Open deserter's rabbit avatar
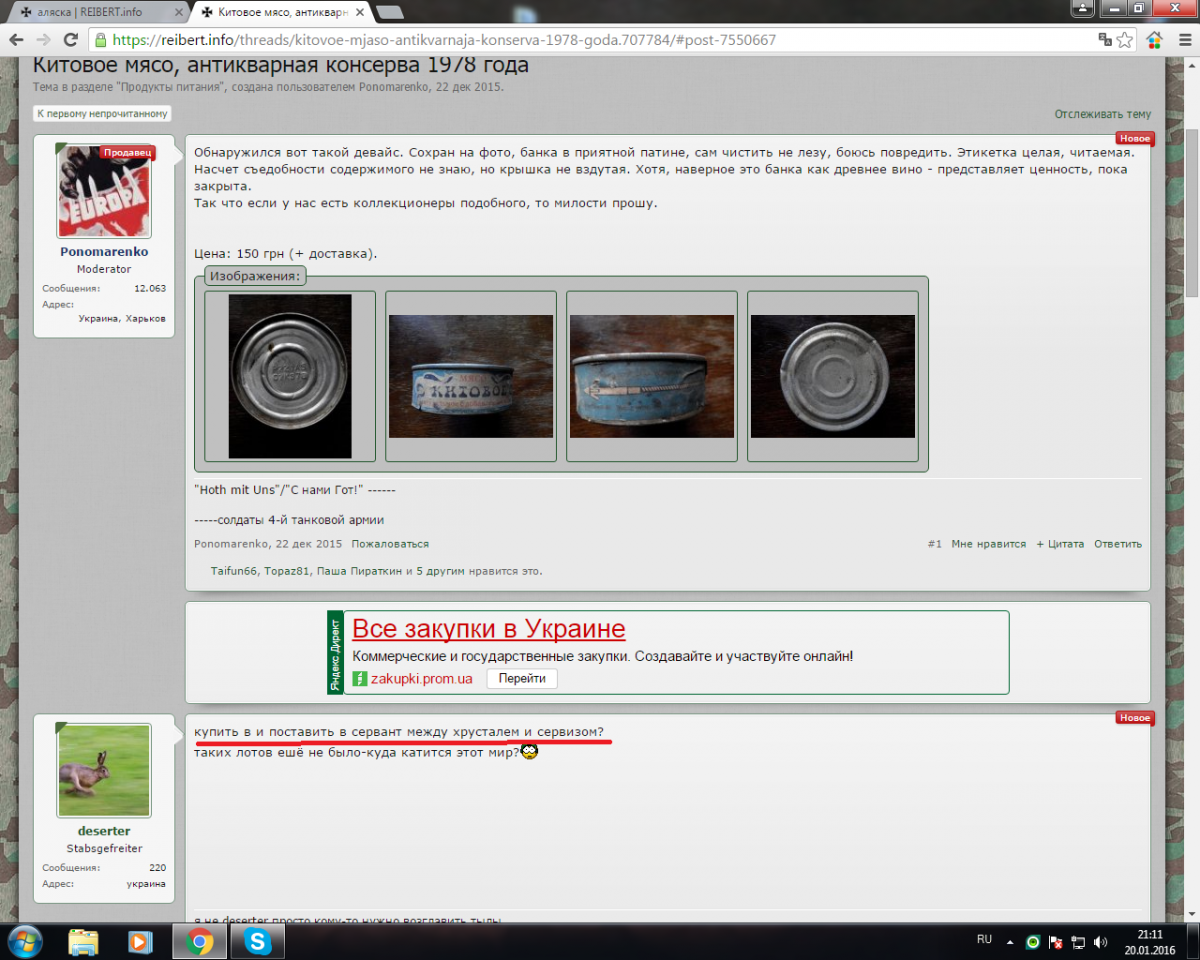The image size is (1200, 960). (104, 770)
